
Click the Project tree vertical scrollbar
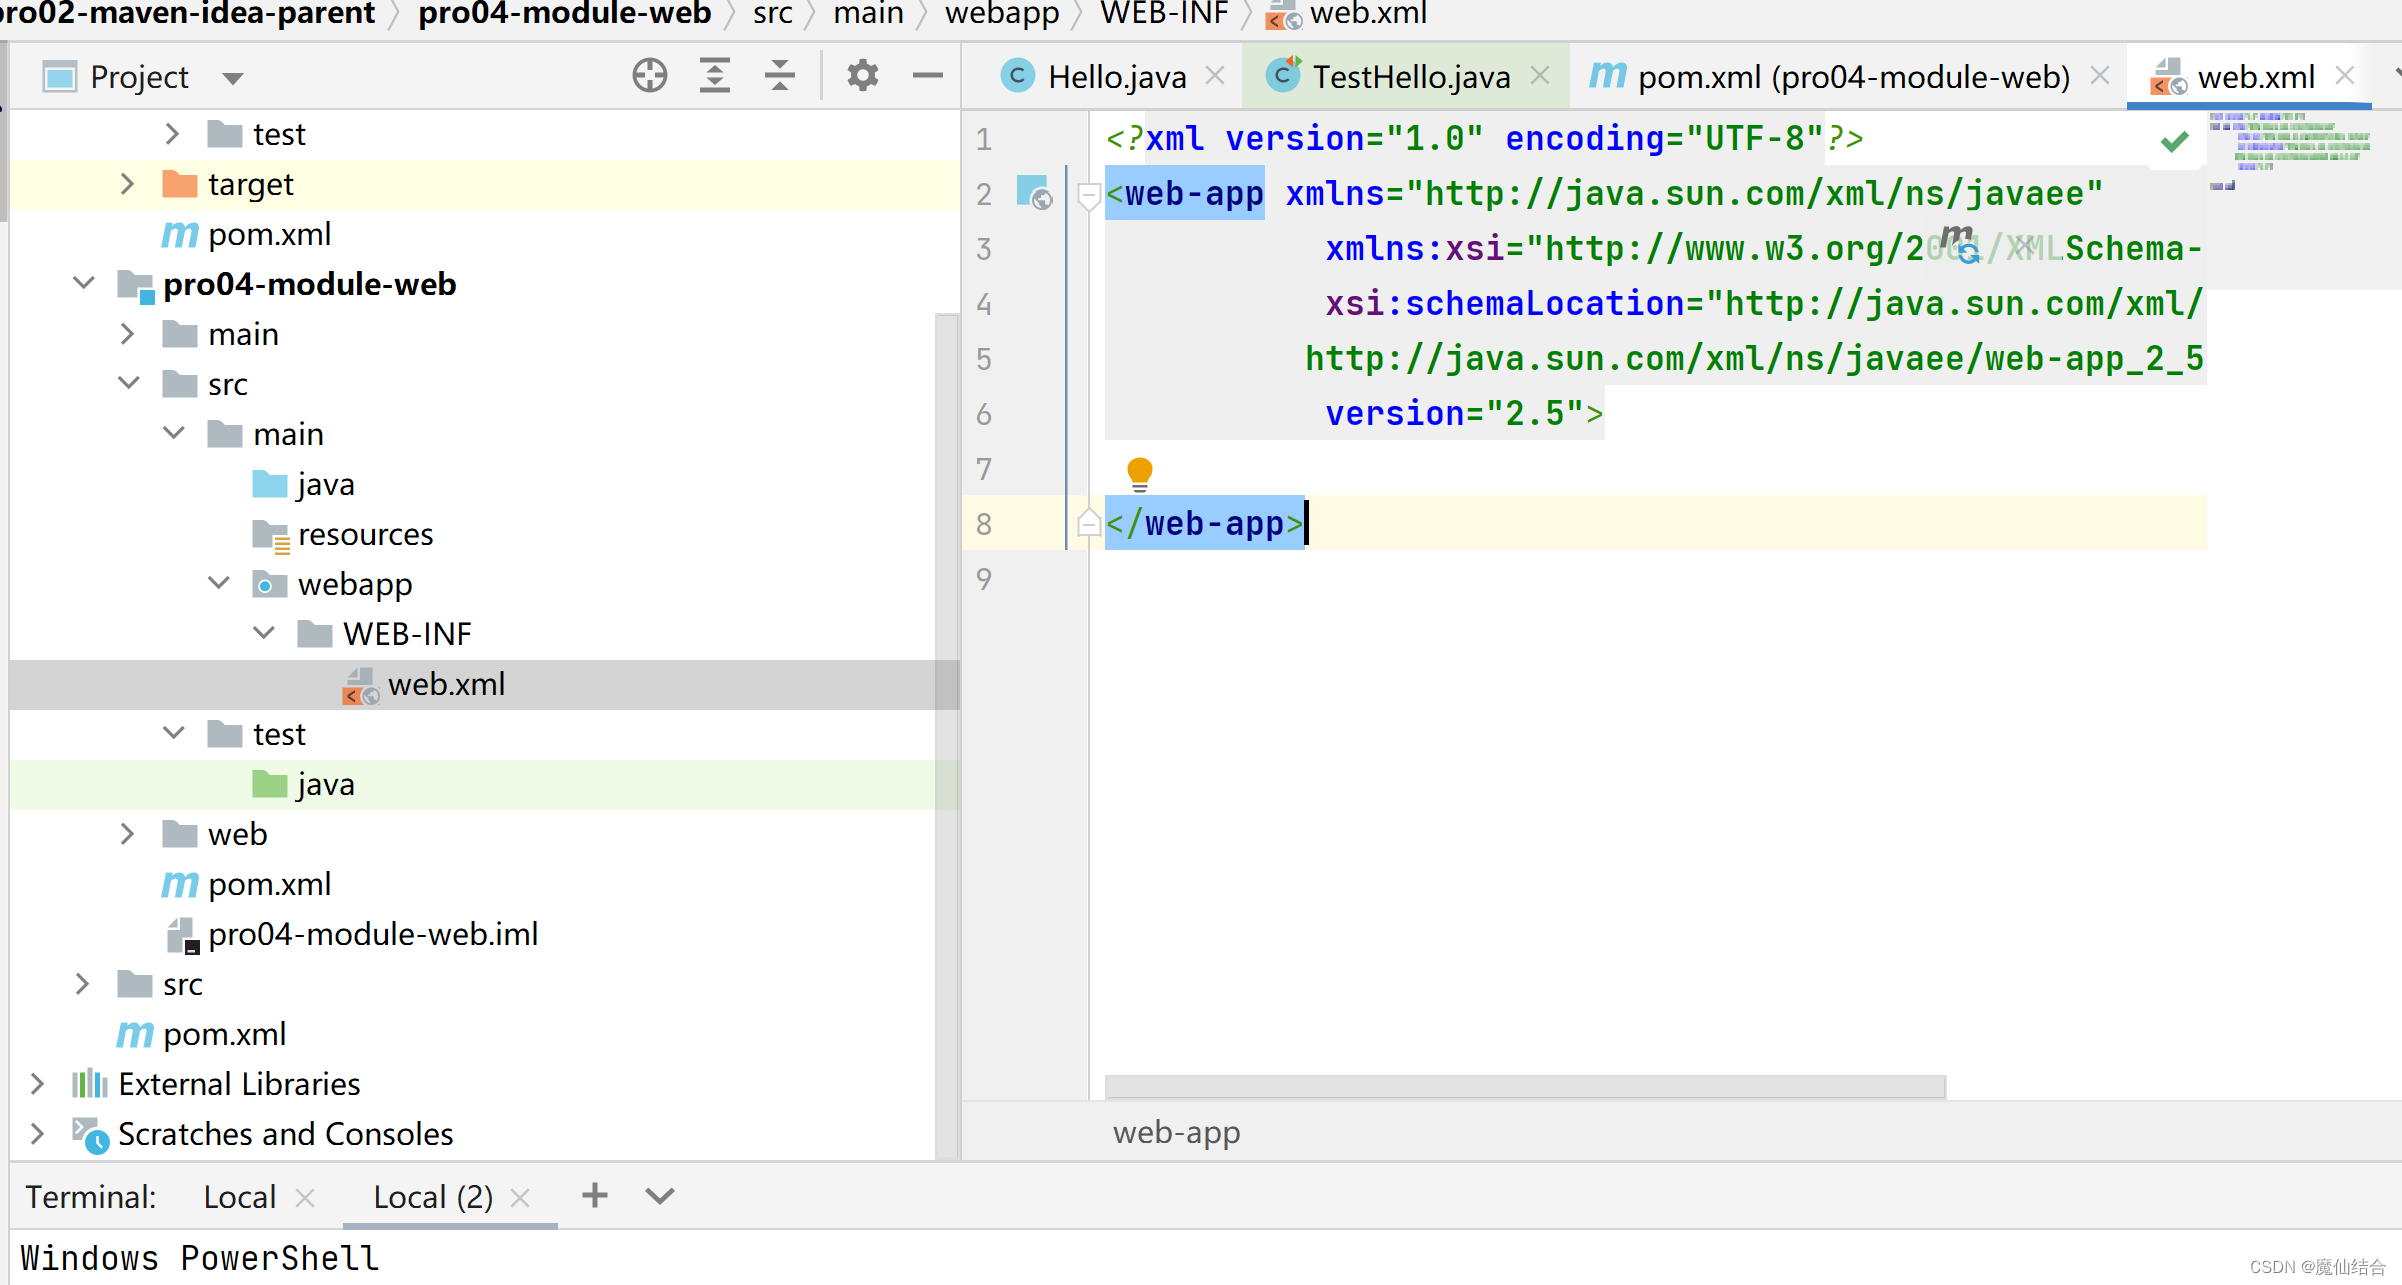(x=946, y=735)
